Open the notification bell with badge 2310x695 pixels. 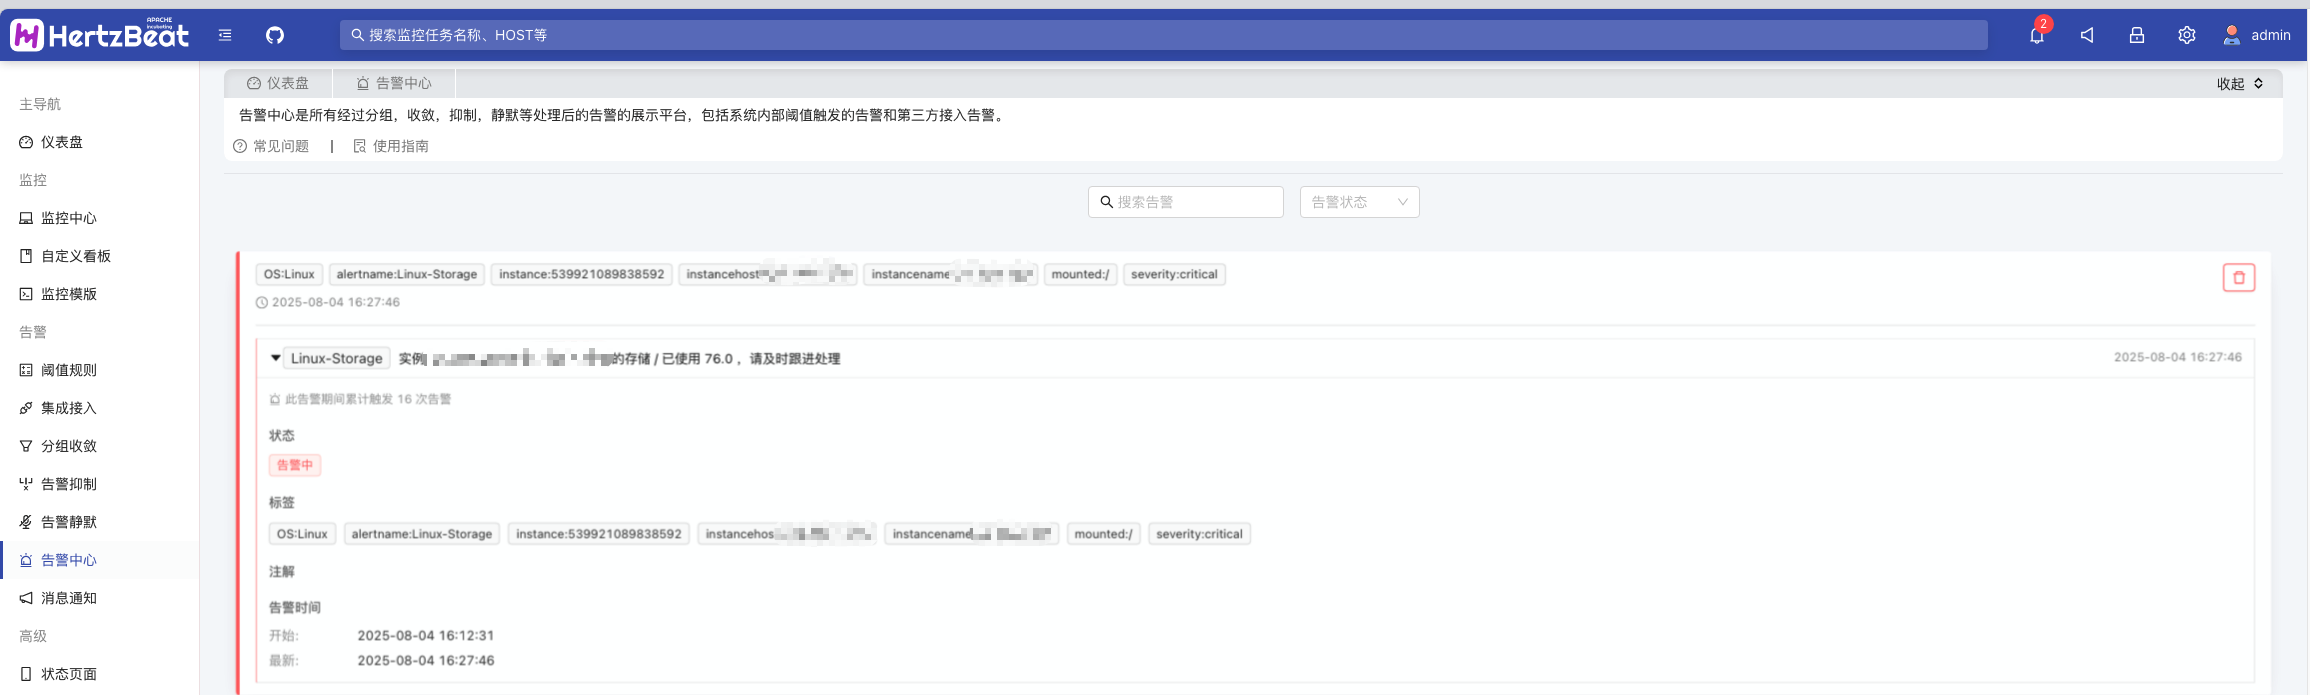(x=2036, y=35)
